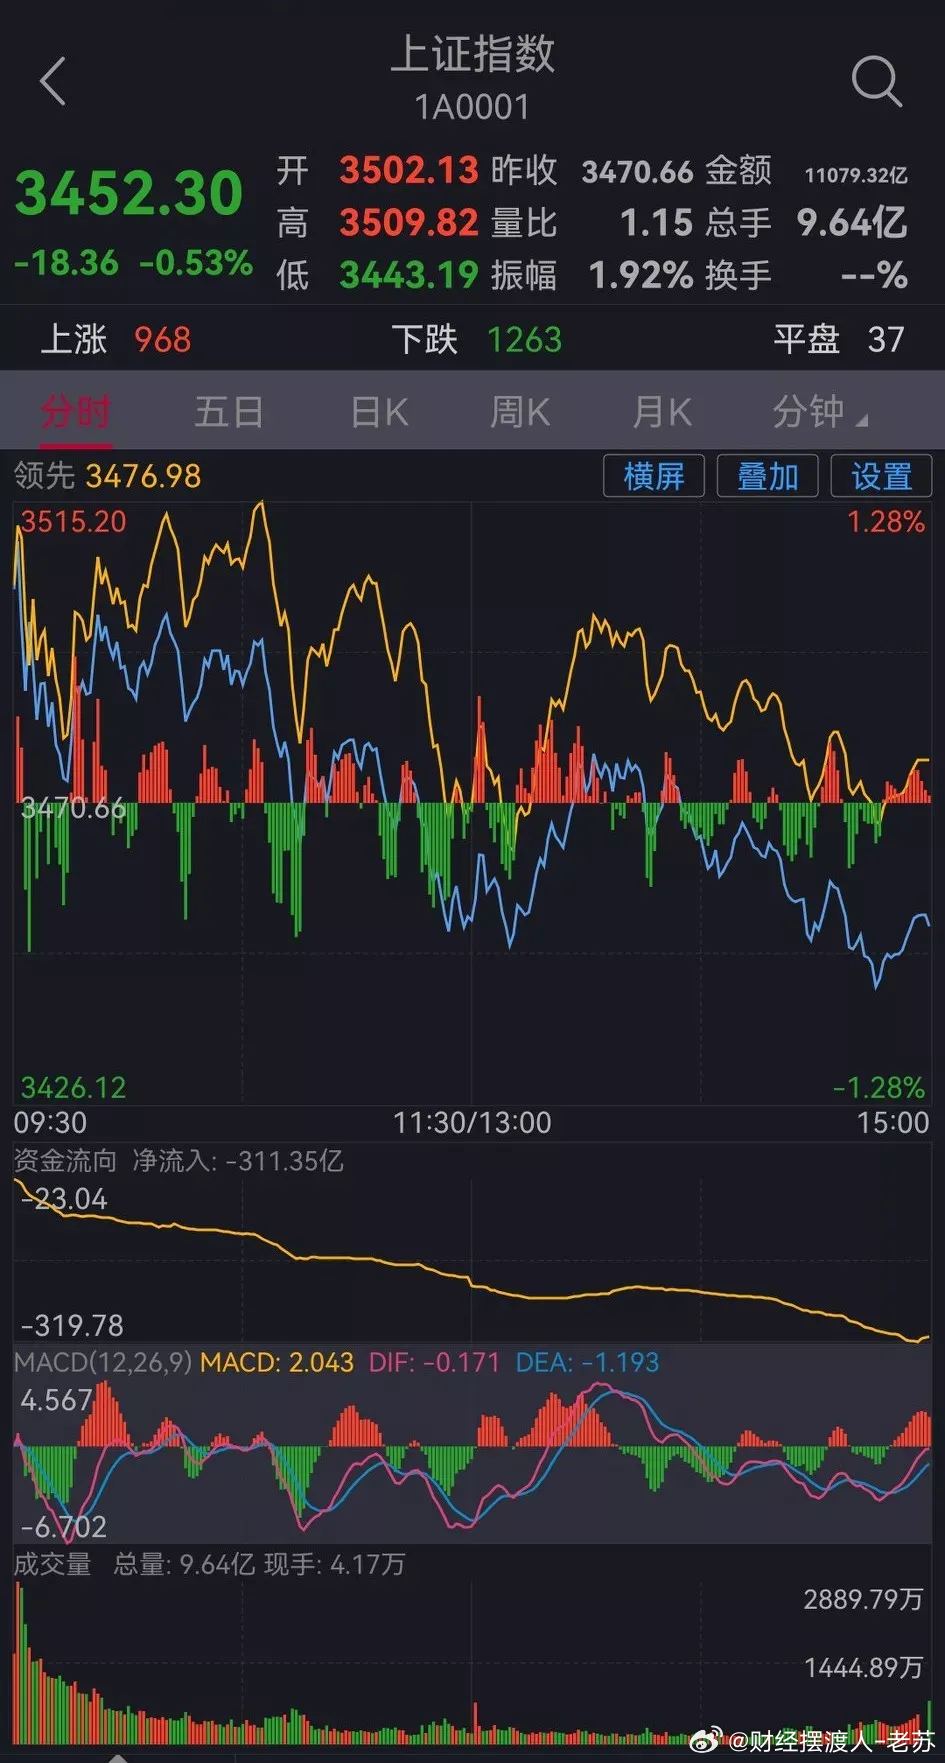Viewport: 945px width, 1763px height.
Task: Select the 分时 intraday tab
Action: coord(76,411)
